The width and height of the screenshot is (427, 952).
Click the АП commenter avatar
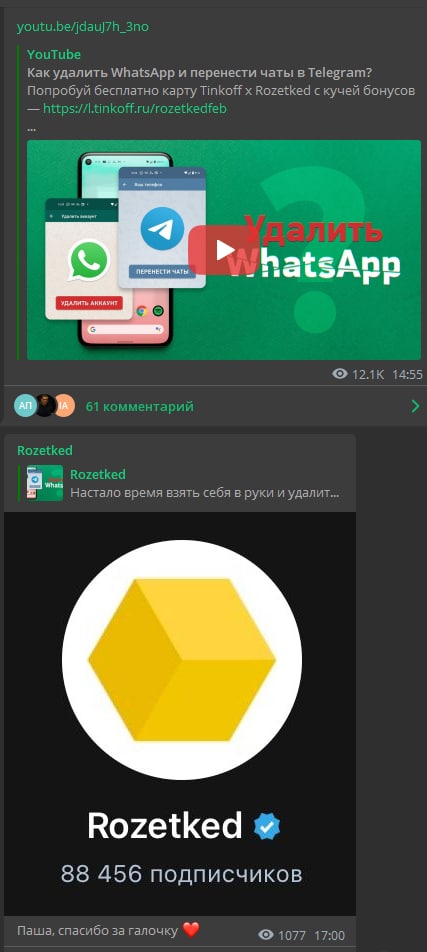point(26,406)
